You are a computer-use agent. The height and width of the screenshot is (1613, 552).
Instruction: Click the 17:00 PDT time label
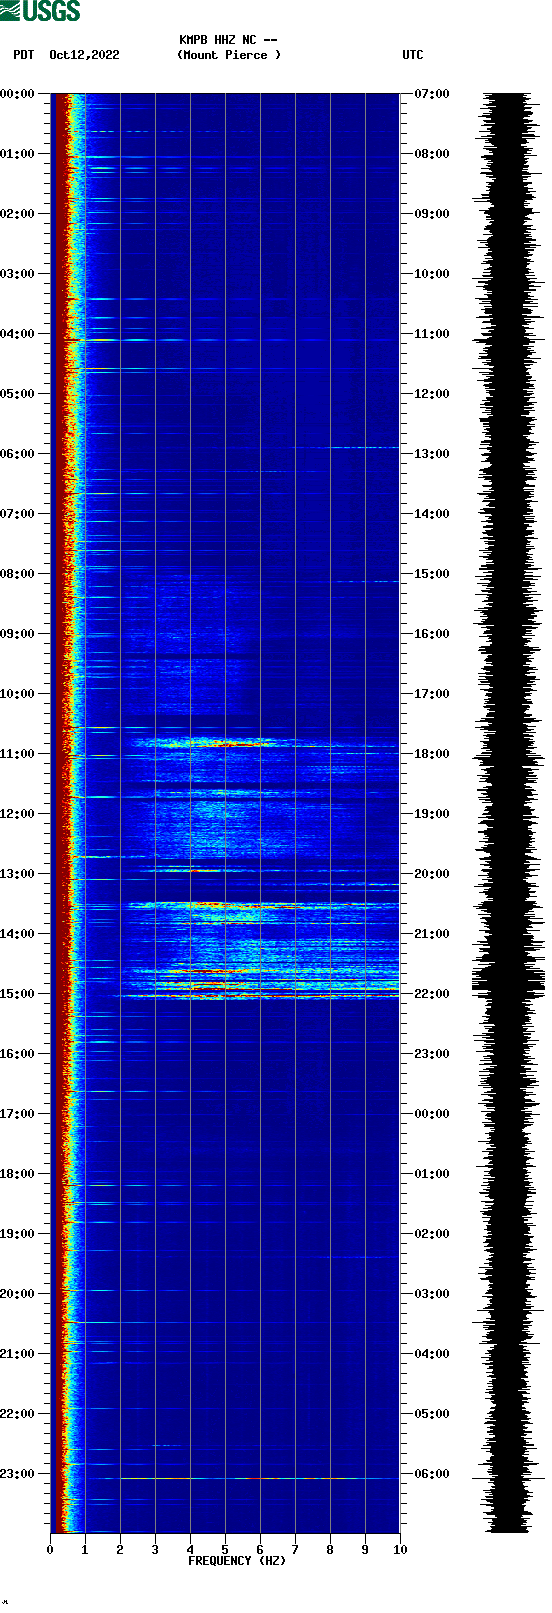click(17, 1114)
